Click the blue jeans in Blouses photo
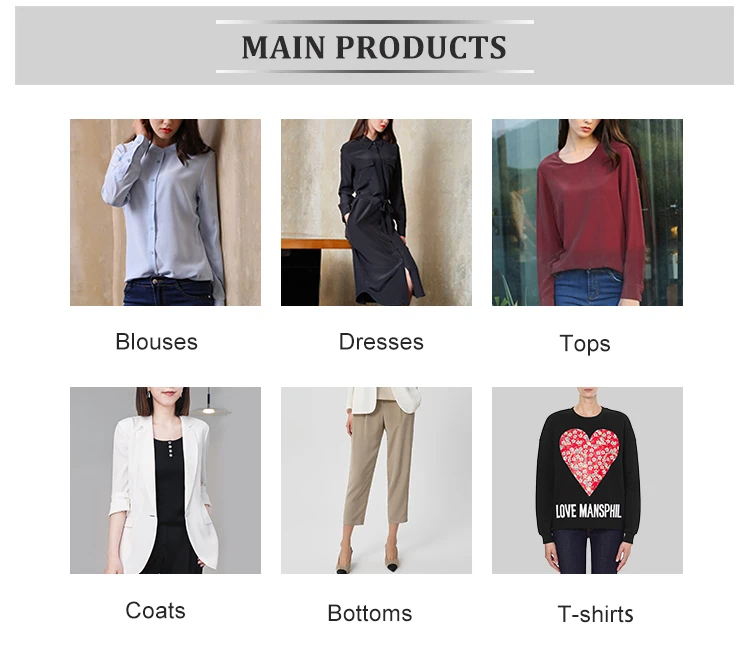The width and height of the screenshot is (750, 649). click(170, 292)
